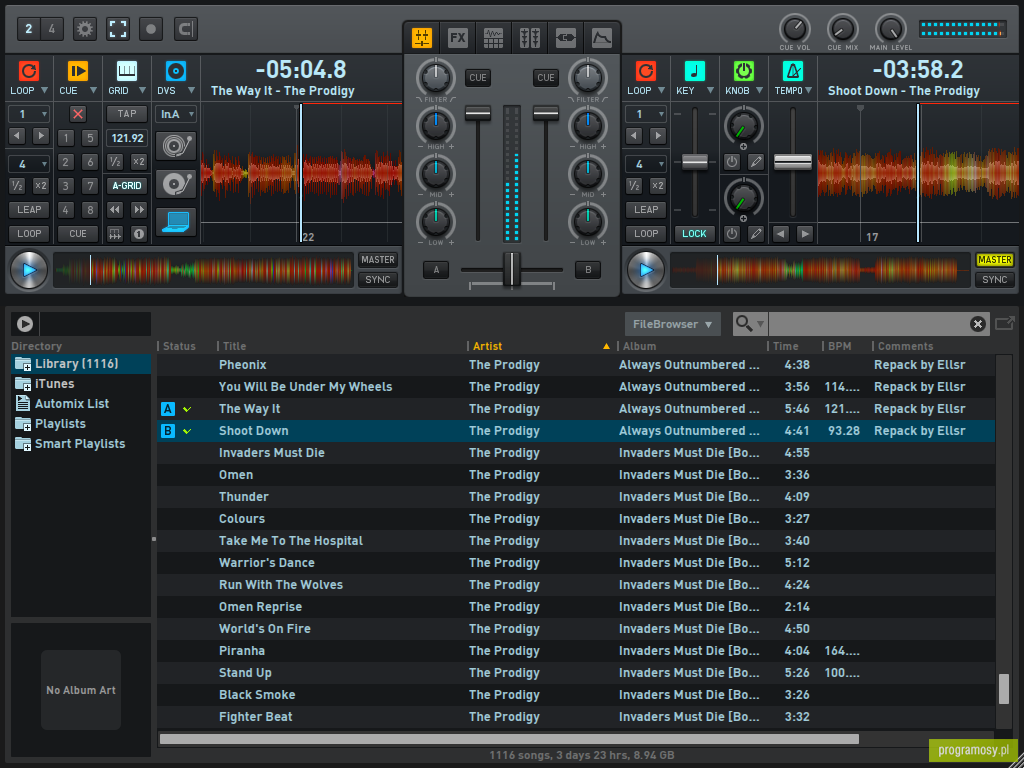Delete cue with red X button

click(78, 114)
